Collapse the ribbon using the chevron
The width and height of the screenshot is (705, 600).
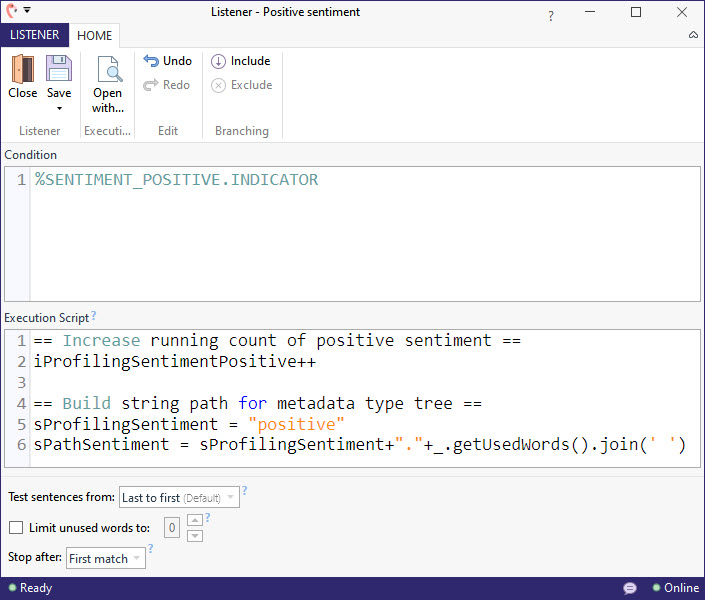(693, 35)
